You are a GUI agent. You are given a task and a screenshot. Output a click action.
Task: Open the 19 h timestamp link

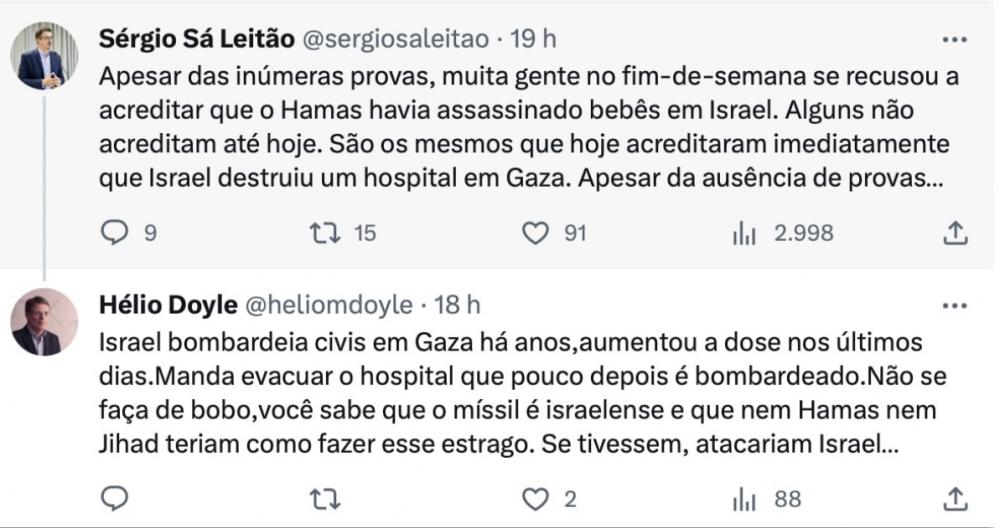[533, 39]
